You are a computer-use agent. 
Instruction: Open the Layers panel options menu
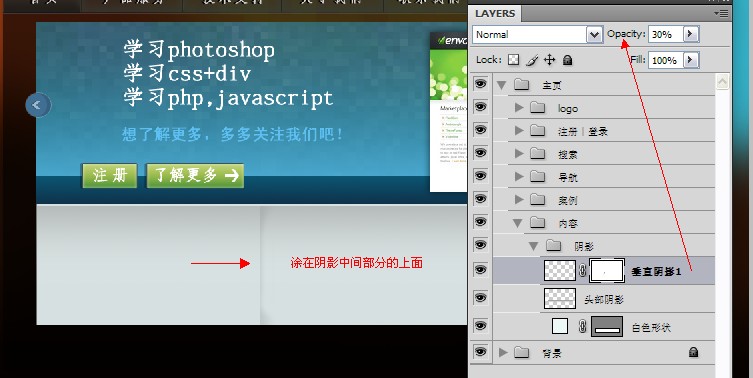[x=722, y=13]
